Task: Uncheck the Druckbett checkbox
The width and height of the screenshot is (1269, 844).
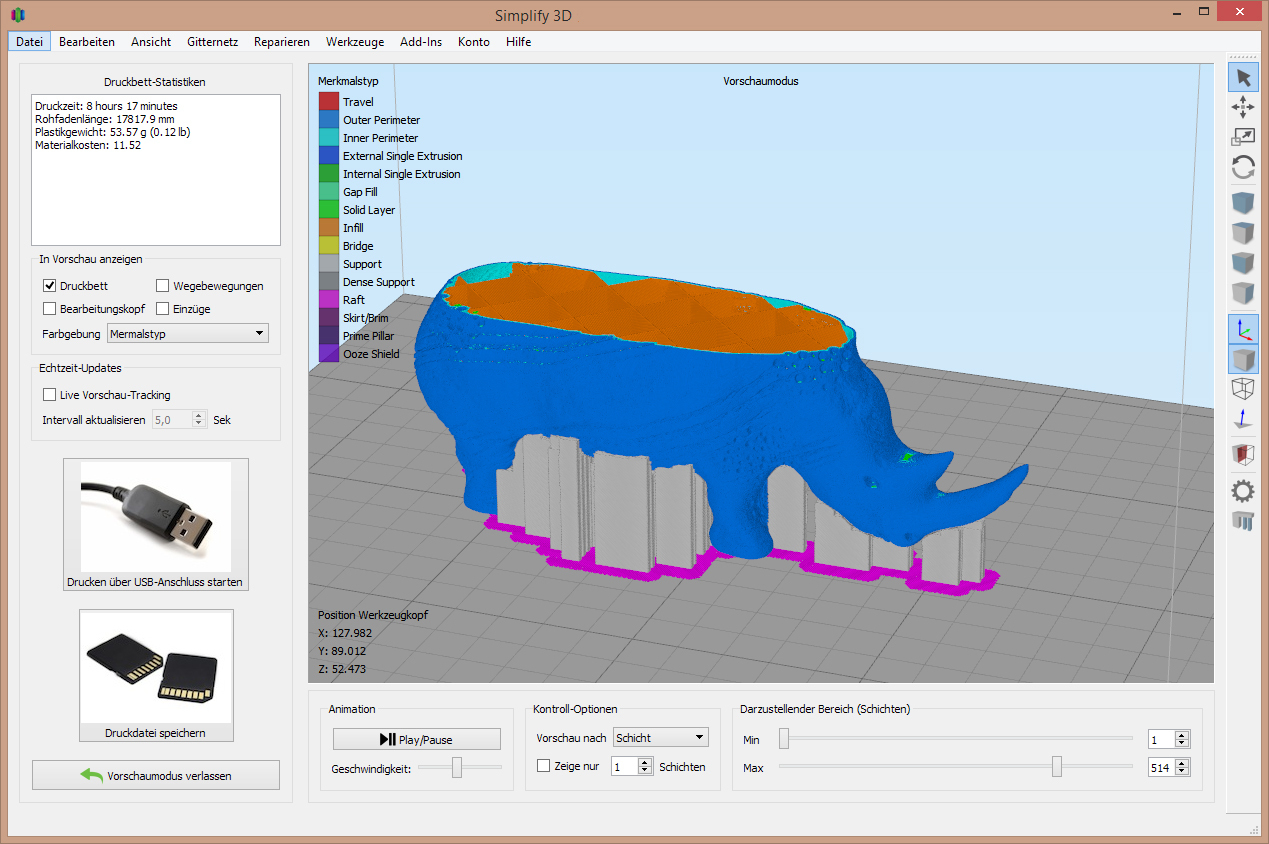Action: 50,286
